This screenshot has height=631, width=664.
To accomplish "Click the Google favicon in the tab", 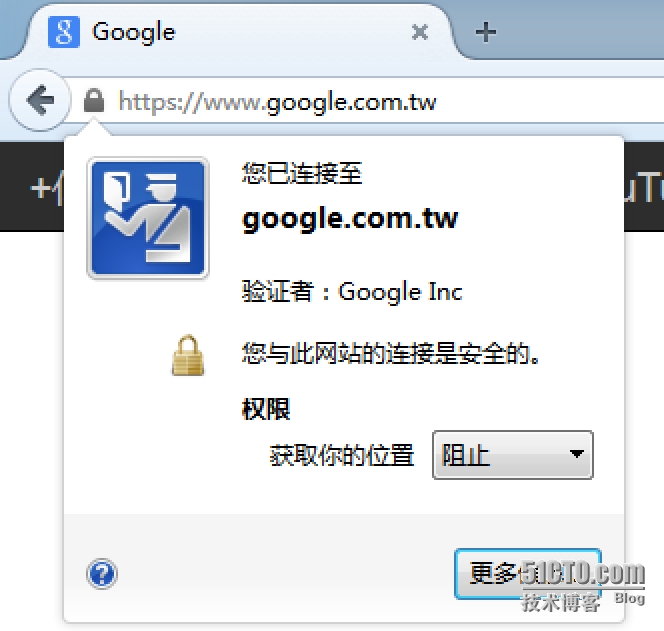I will pos(64,32).
